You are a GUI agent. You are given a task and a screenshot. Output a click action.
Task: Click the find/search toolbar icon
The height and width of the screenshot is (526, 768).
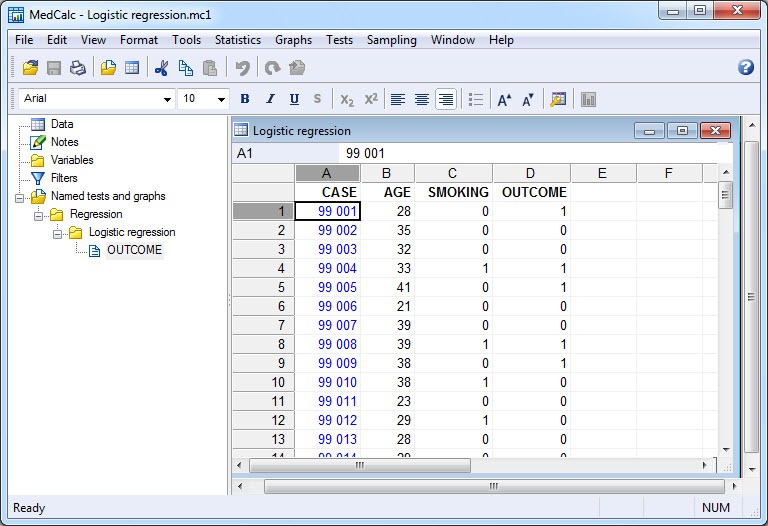pos(558,99)
